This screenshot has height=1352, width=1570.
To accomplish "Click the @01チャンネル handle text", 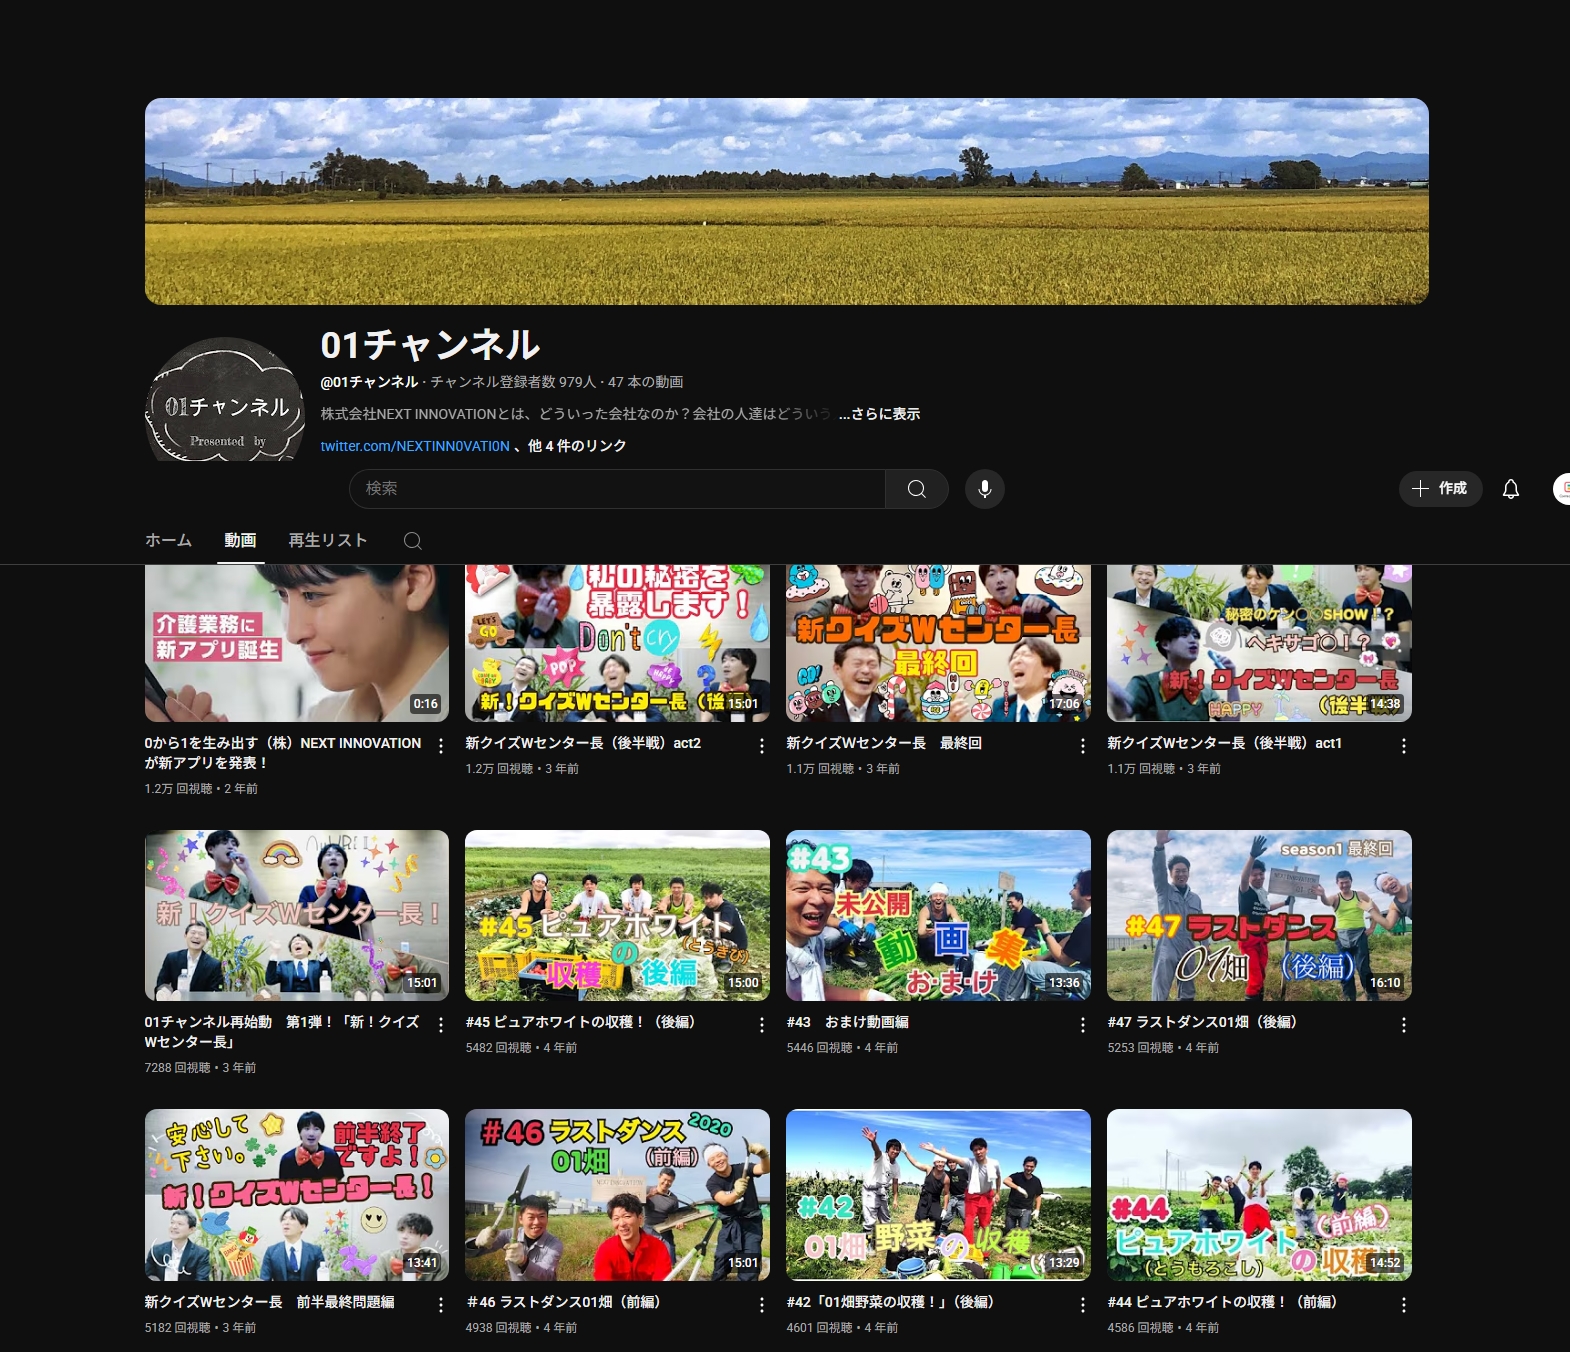I will pyautogui.click(x=369, y=382).
